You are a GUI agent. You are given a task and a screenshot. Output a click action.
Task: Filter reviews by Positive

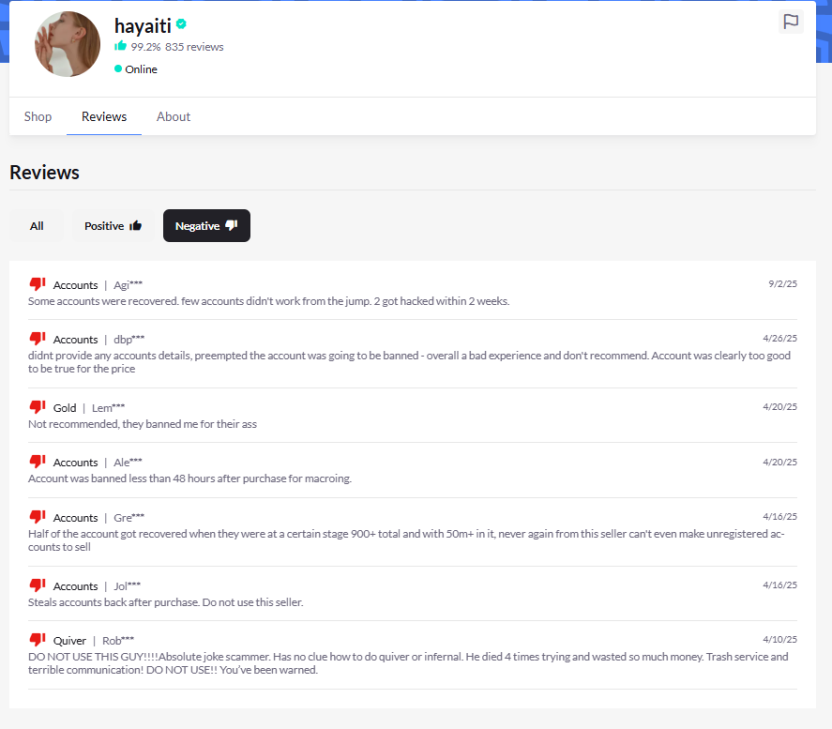click(113, 226)
